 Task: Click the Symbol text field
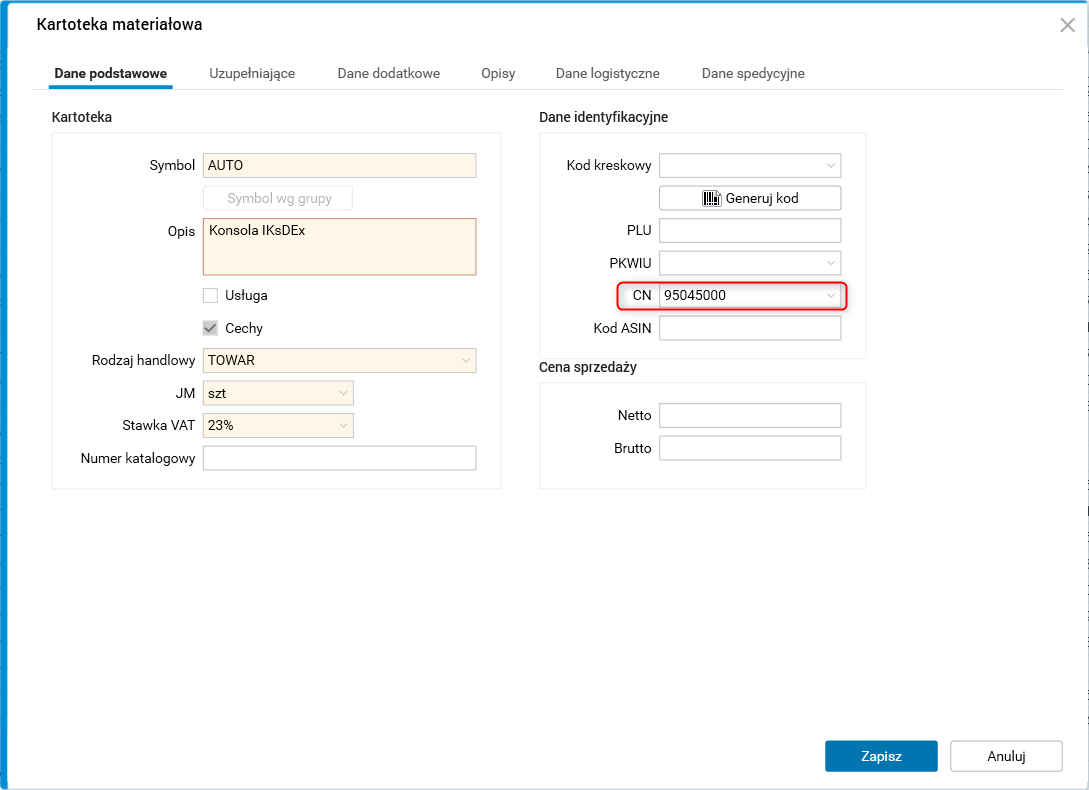point(339,165)
